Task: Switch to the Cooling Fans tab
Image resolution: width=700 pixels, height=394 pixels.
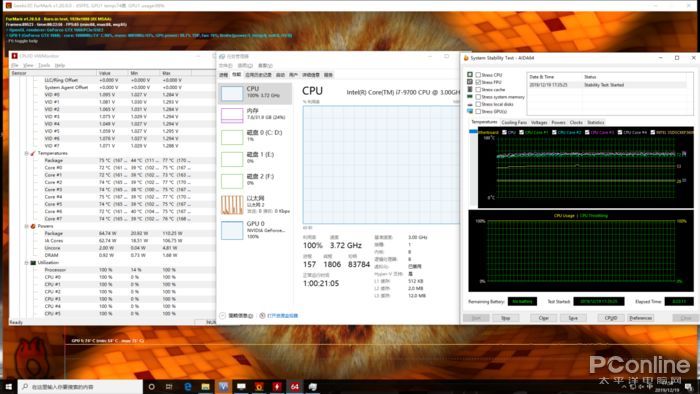Action: [x=514, y=122]
